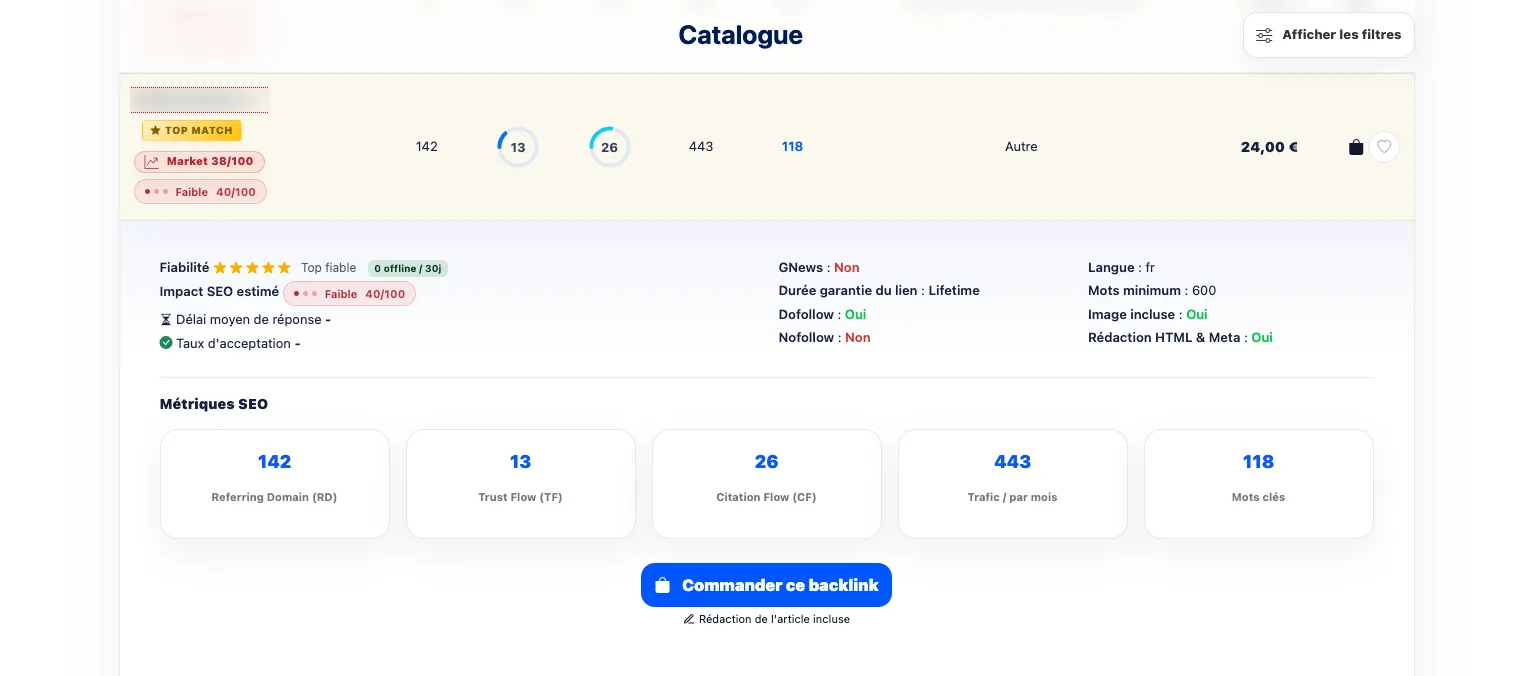Click the Impact SEO estimé Faible 40/100 badge
Viewport: 1530px width, 676px height.
tap(350, 294)
